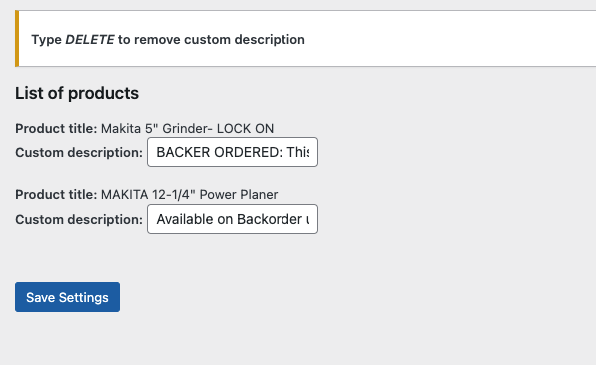Screen dimensions: 596x365
Task: Focus the Power Planer custom description field
Action: [232, 219]
